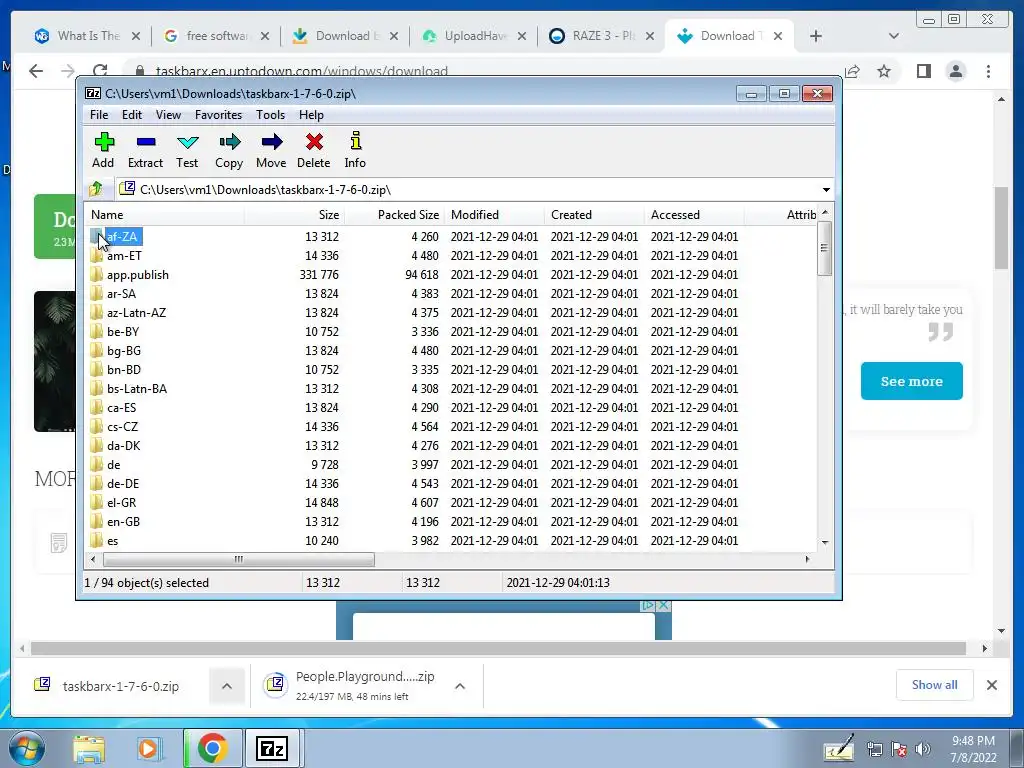Open taskbarx-1-7-6-0.zip download item

[x=120, y=686]
